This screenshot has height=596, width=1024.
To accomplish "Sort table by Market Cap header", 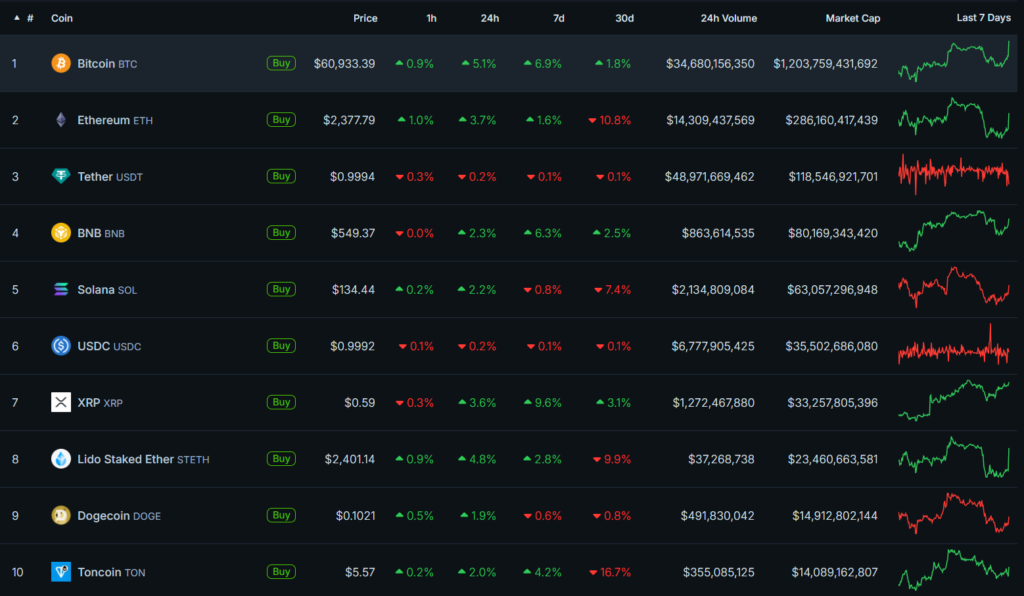I will (852, 18).
